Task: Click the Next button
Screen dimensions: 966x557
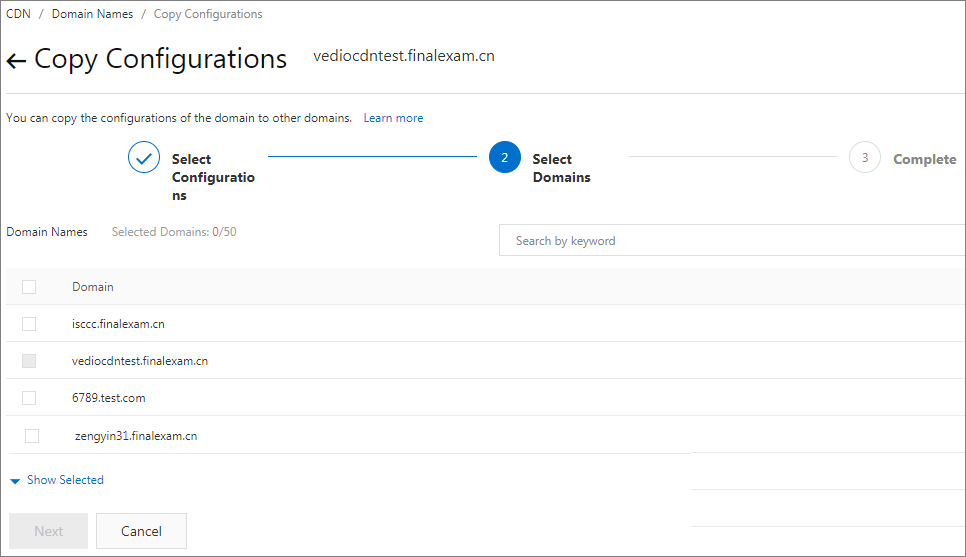Action: pos(48,531)
